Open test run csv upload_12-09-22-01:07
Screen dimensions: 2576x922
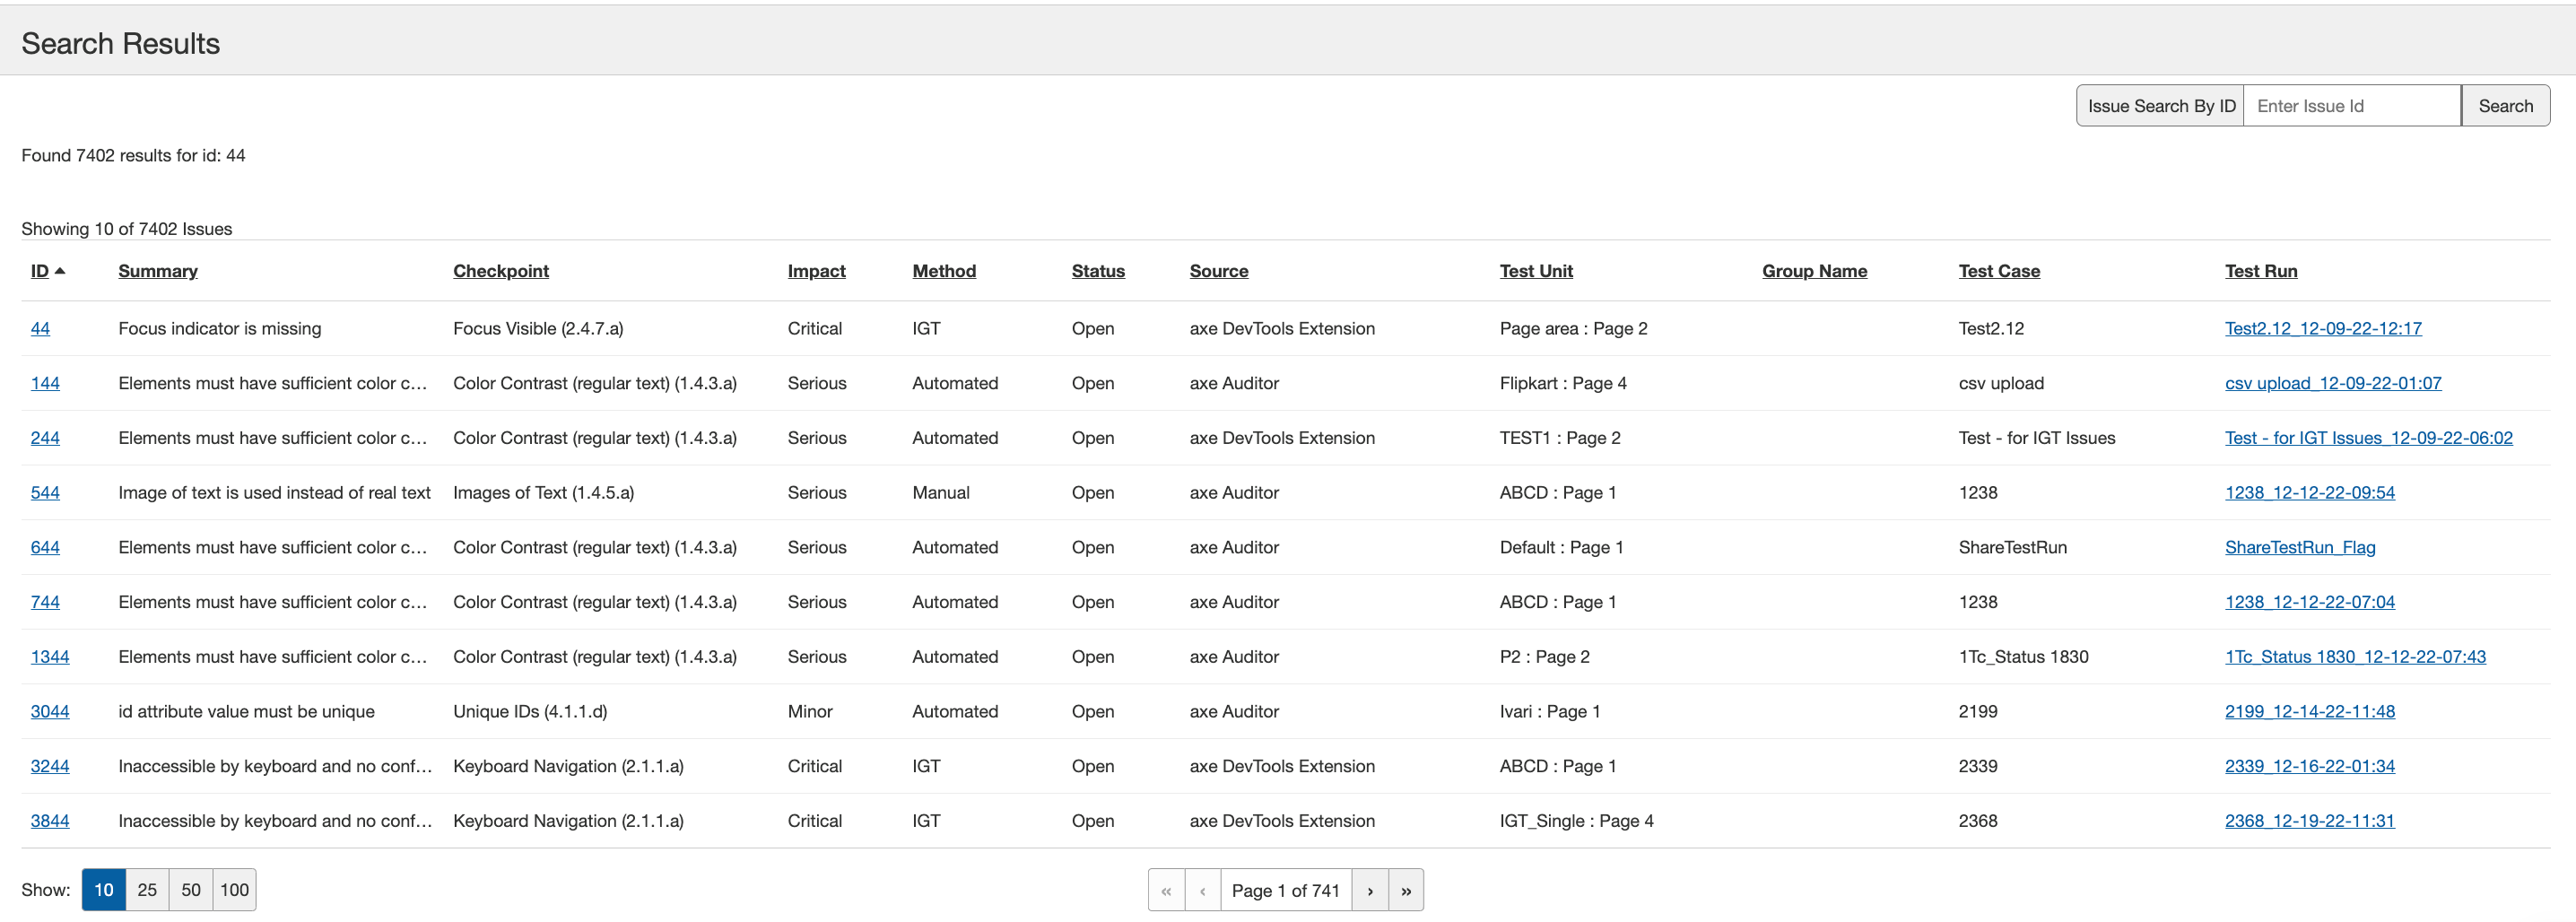[x=2332, y=383]
